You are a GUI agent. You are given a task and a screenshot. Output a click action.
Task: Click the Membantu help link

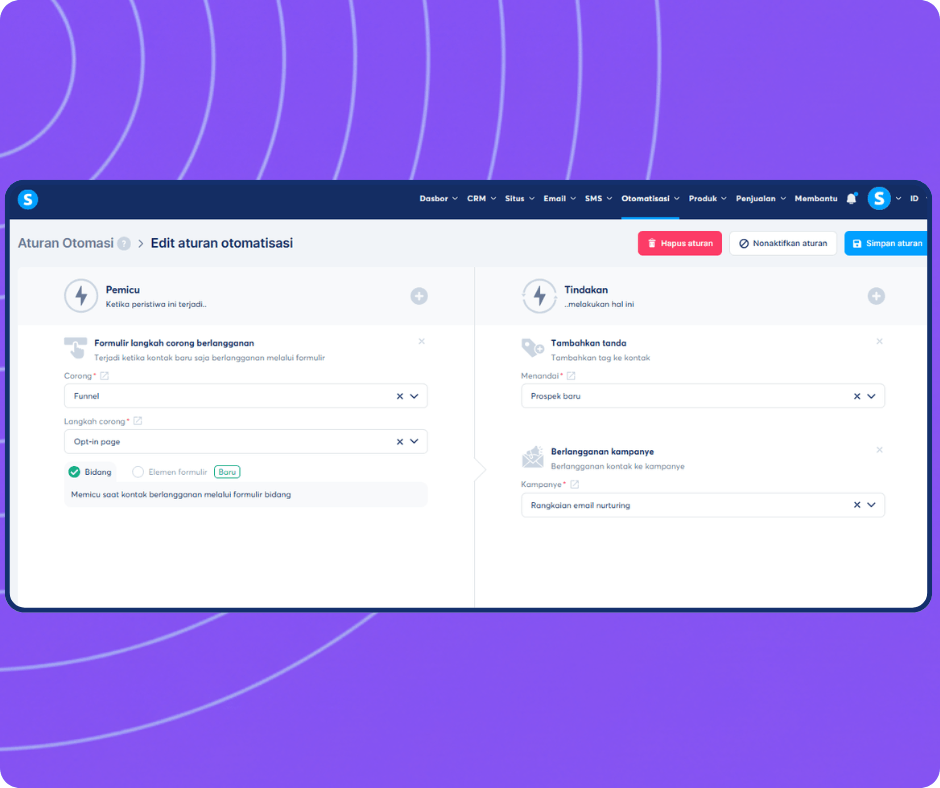click(816, 198)
